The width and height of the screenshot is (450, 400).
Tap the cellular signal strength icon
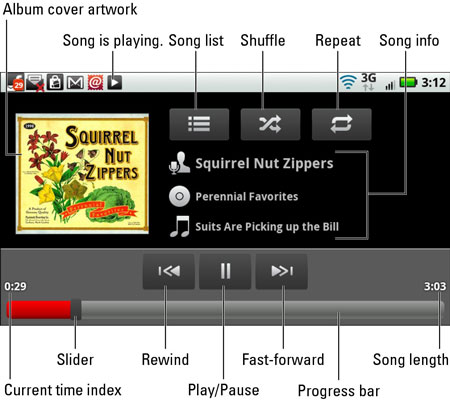(x=389, y=85)
